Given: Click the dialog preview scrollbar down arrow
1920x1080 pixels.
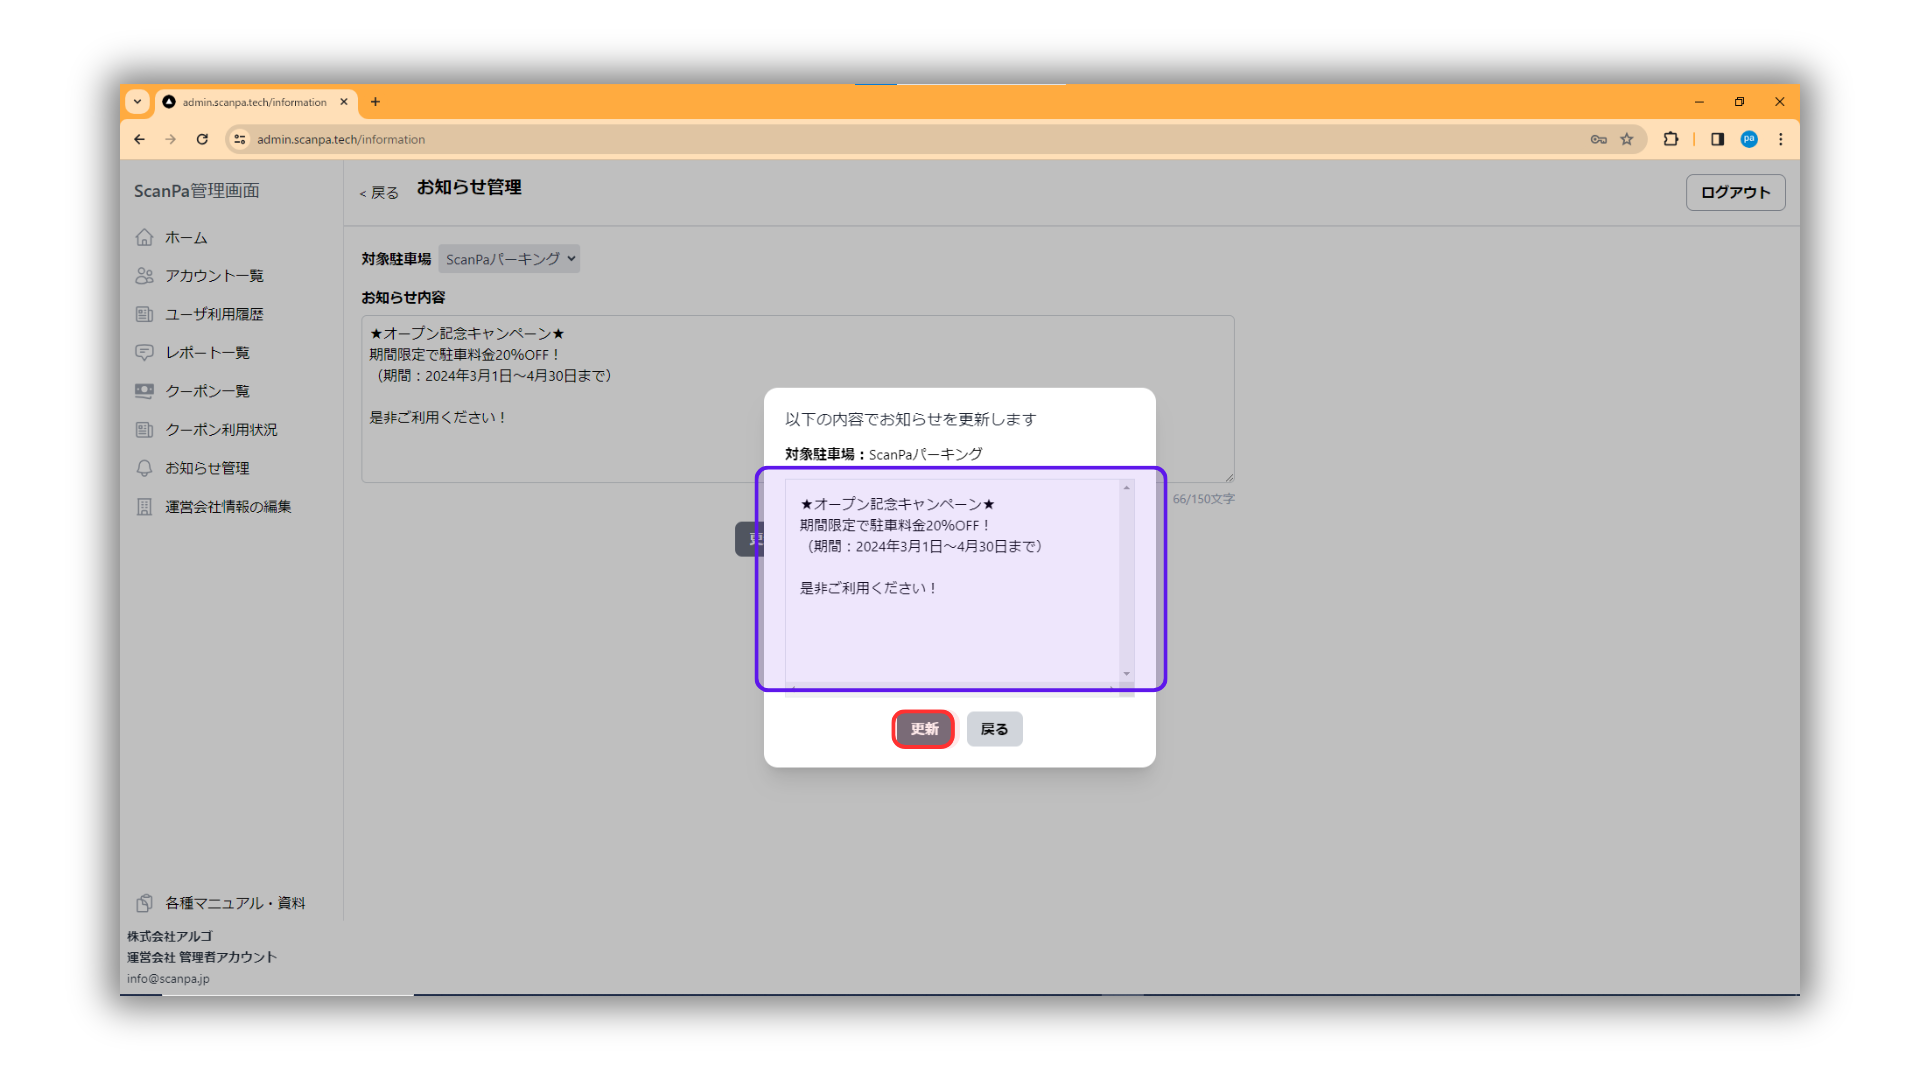Looking at the screenshot, I should pos(1126,674).
